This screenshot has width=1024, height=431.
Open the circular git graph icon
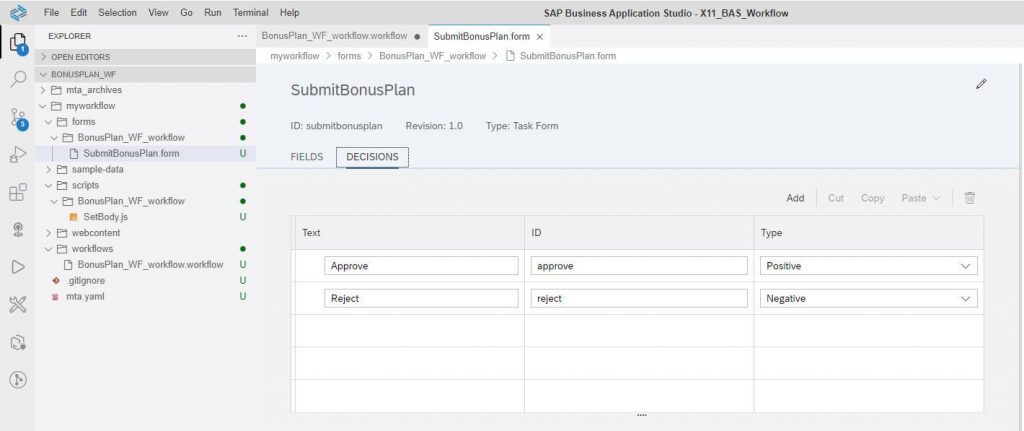point(18,379)
